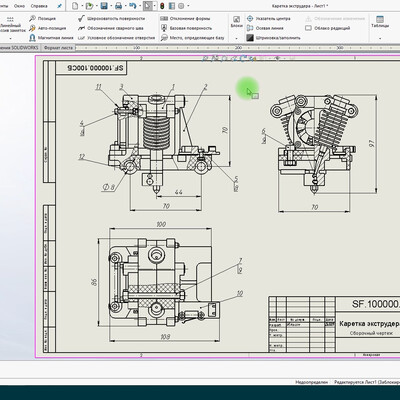The height and width of the screenshot is (400, 400).
Task: Click the Условное обозначение отверстия icon
Action: (81, 38)
